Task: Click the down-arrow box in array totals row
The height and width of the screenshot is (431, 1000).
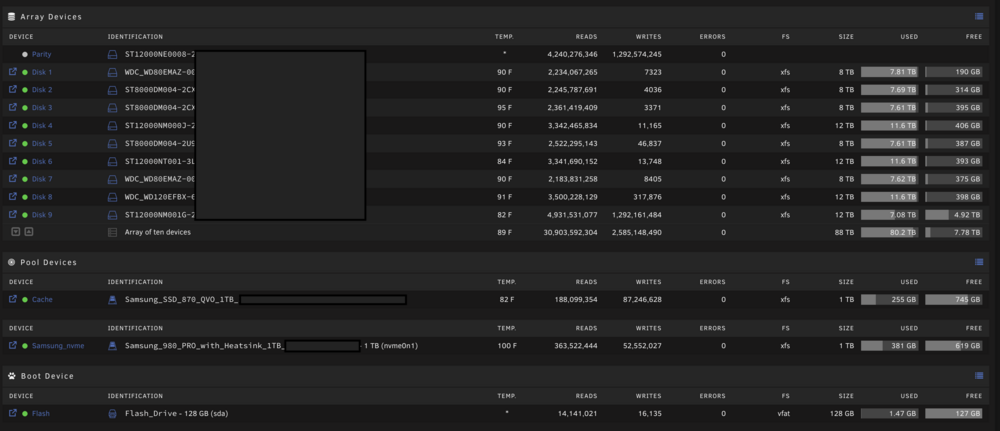Action: pyautogui.click(x=16, y=232)
